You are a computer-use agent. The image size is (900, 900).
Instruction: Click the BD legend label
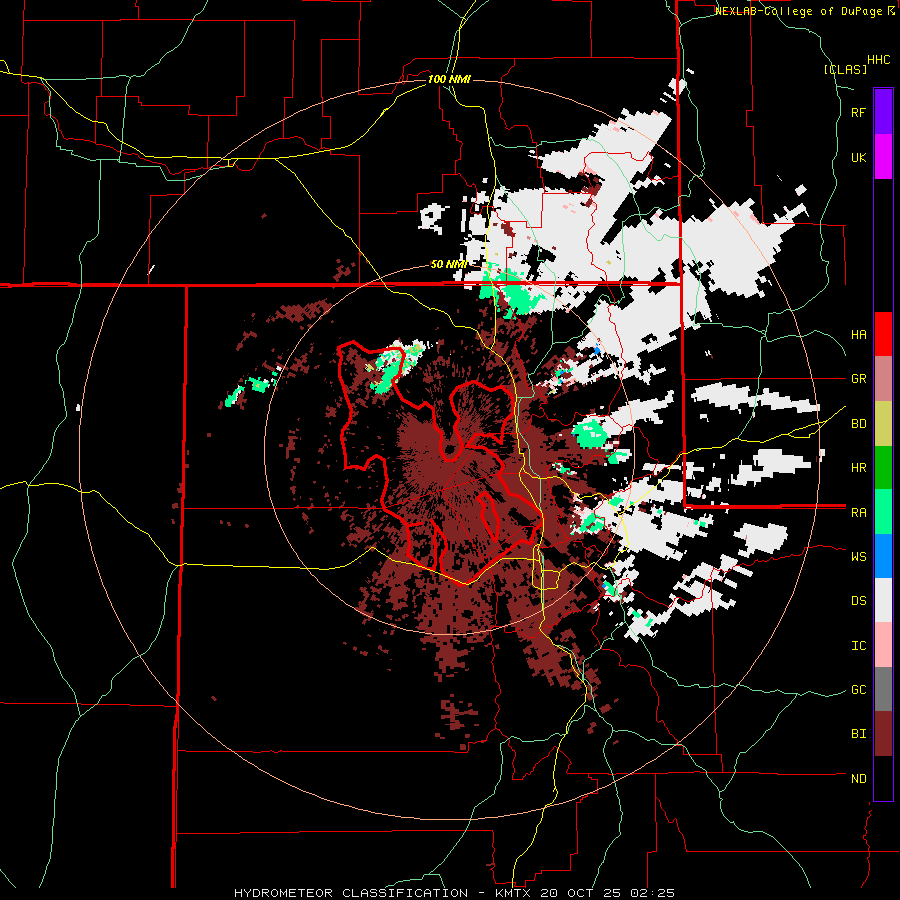coord(858,424)
